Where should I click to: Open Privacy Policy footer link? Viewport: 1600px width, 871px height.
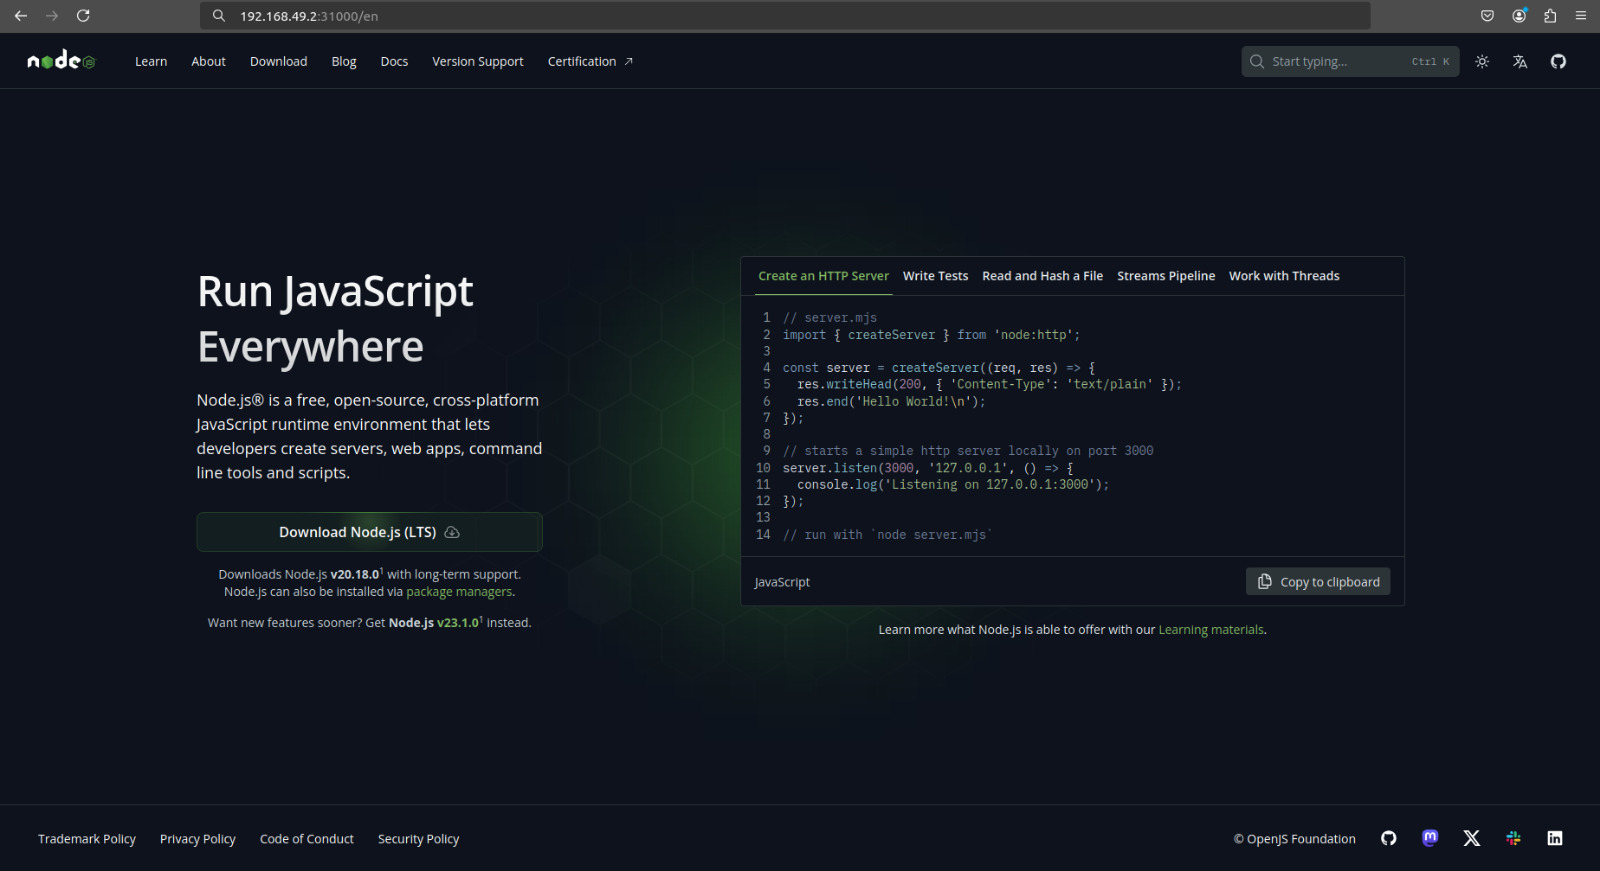click(198, 839)
